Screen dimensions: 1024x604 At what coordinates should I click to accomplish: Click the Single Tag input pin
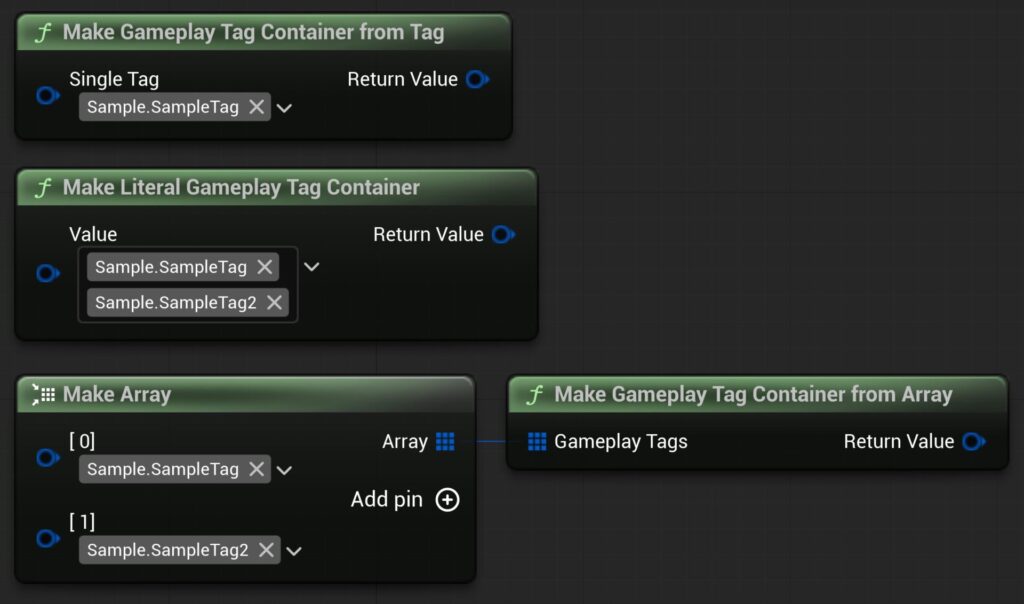pyautogui.click(x=47, y=96)
